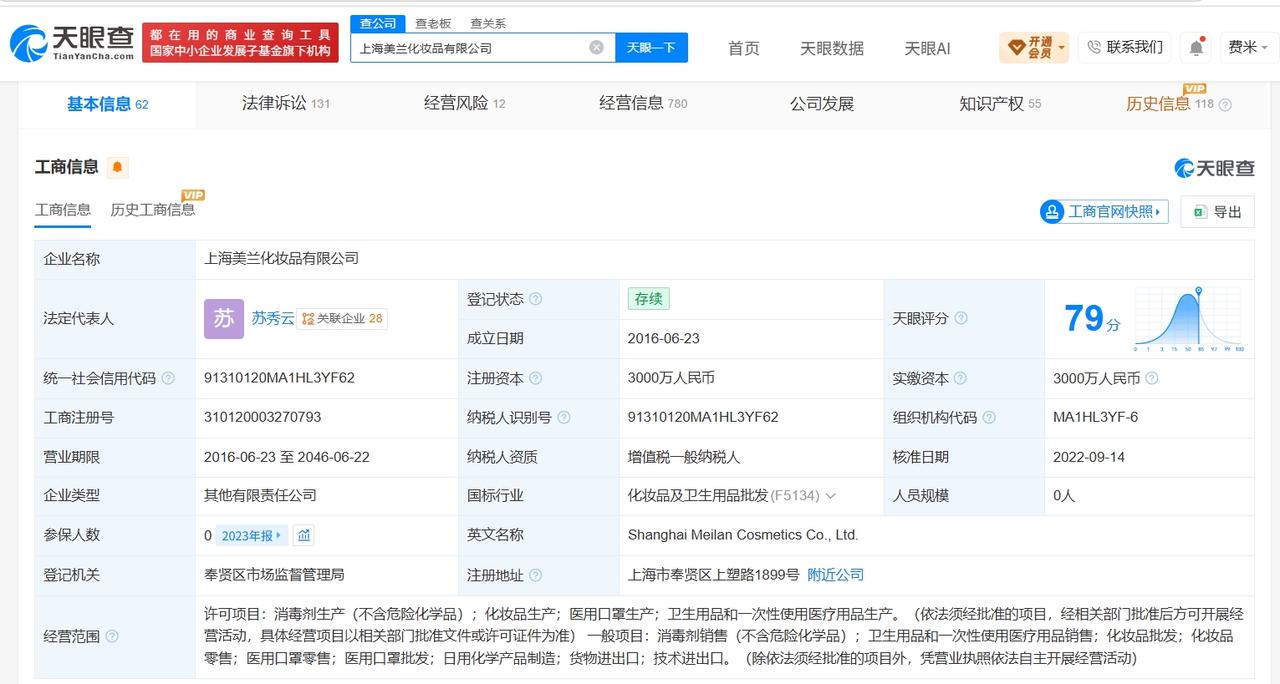Screen dimensions: 1280x684
Task: Expand the 2023年报 report selector
Action: (x=251, y=535)
